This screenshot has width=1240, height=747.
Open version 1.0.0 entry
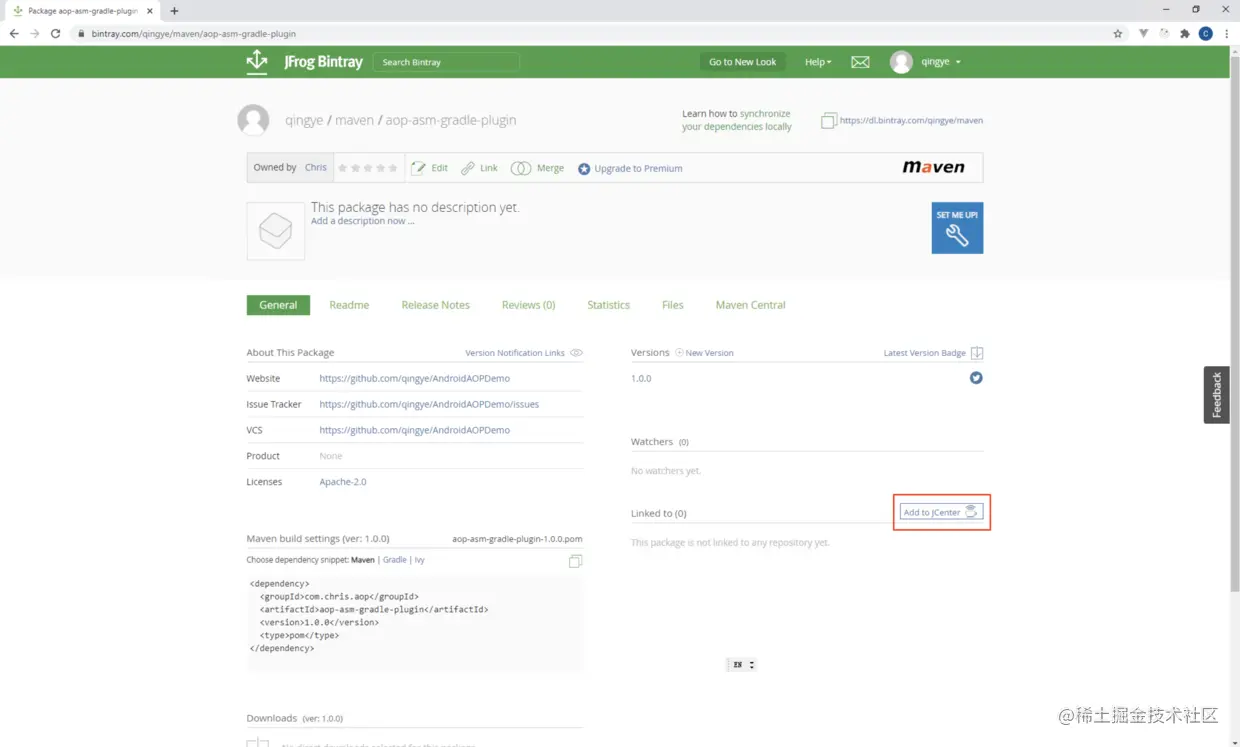pyautogui.click(x=641, y=379)
